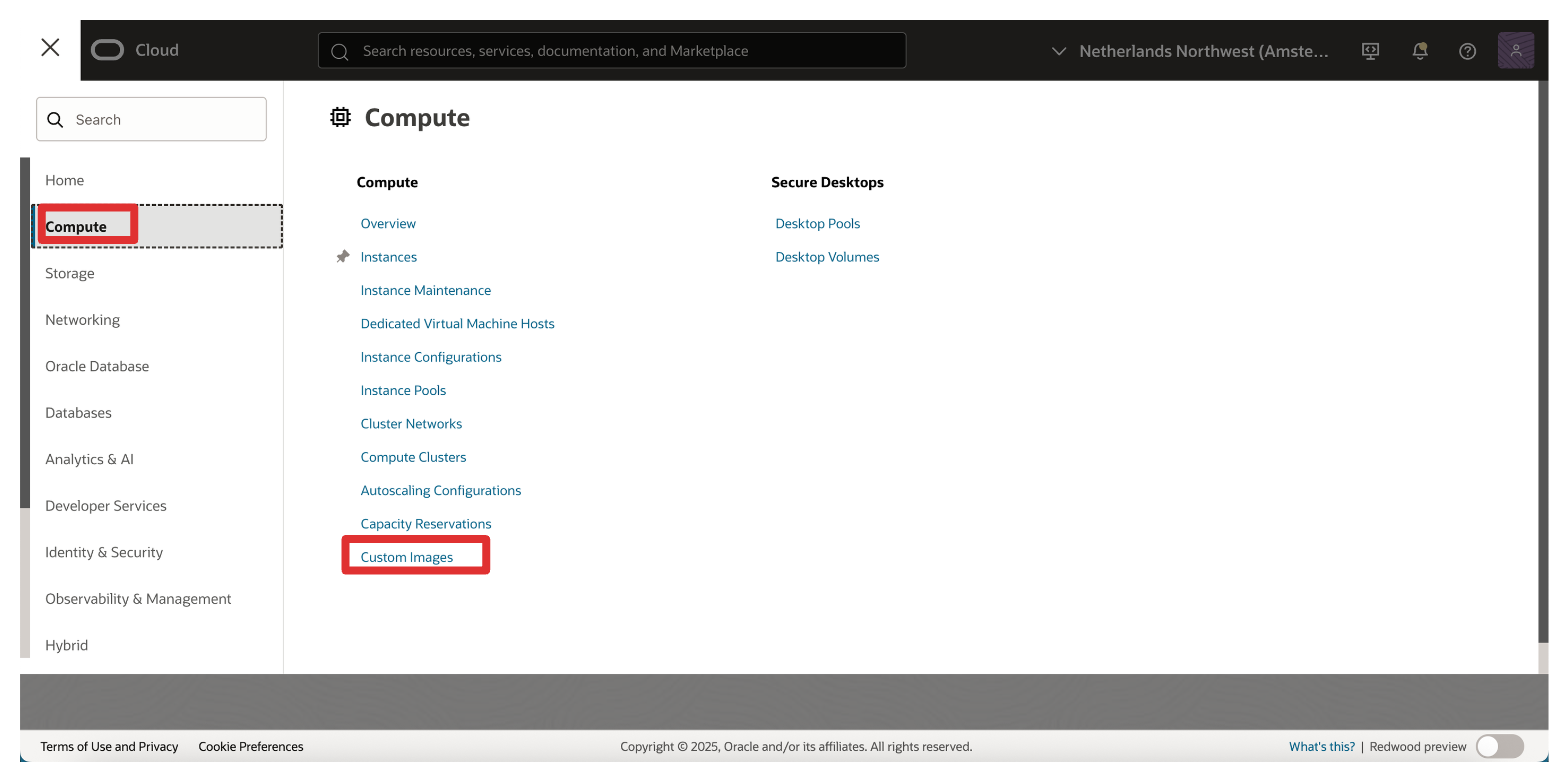Open the help question mark icon
This screenshot has width=1568, height=782.
click(1467, 51)
